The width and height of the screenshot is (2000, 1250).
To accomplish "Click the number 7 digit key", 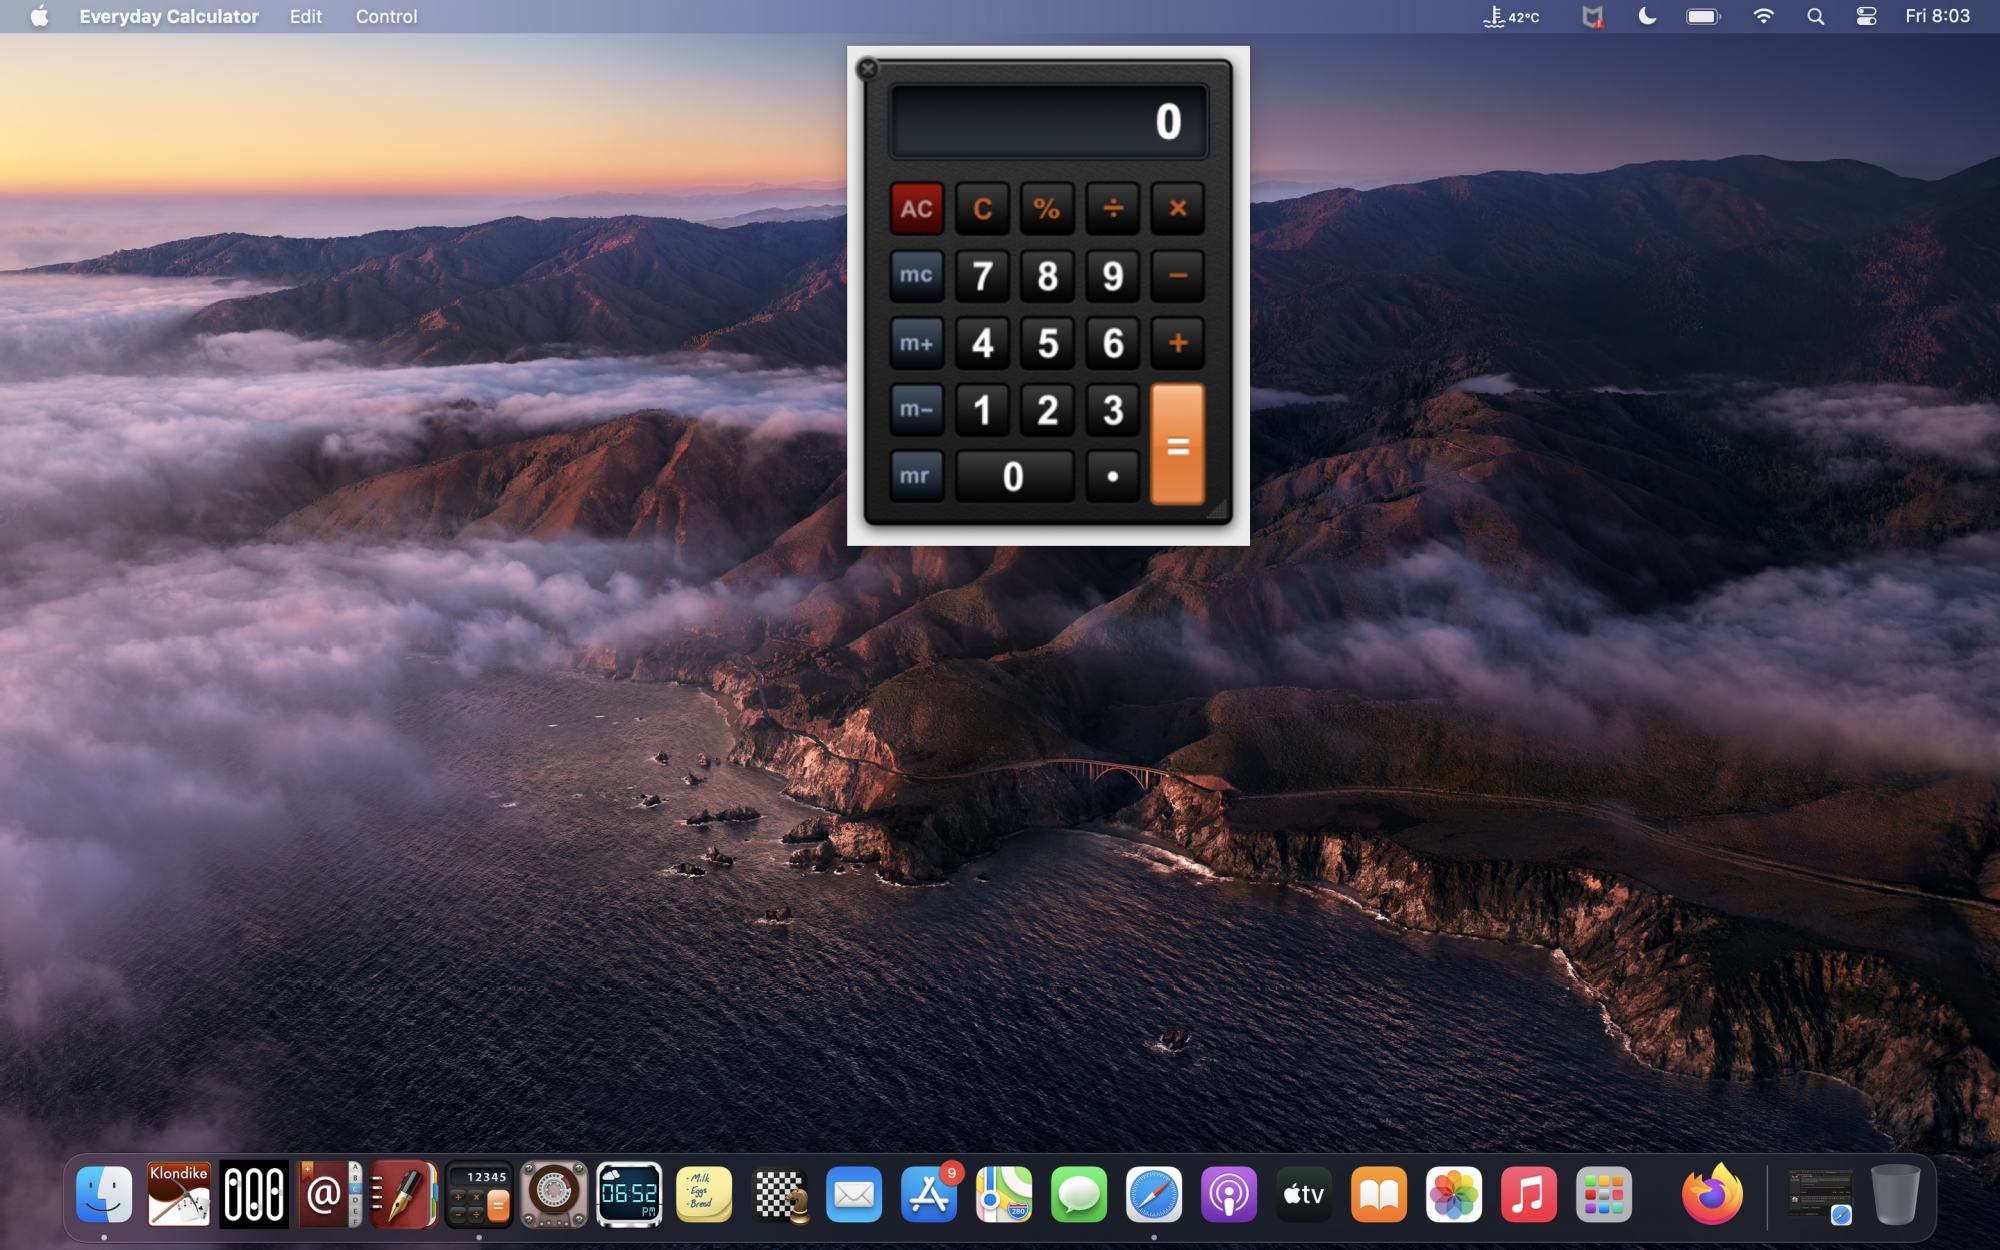I will (x=979, y=275).
